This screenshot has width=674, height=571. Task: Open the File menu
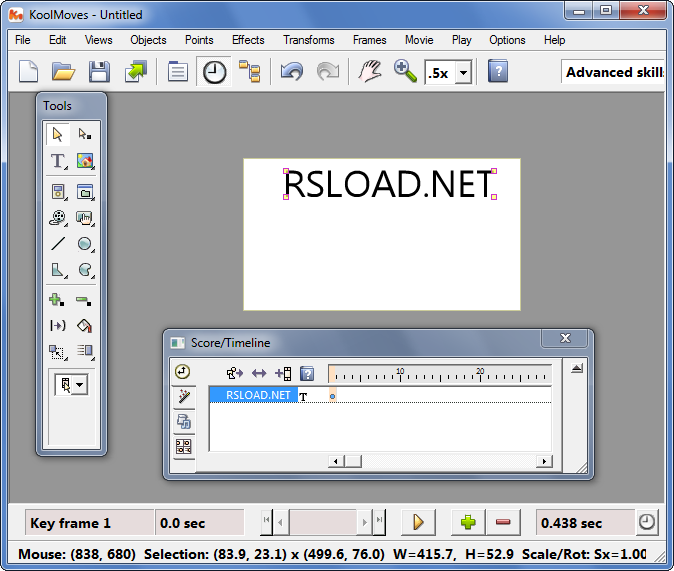point(23,40)
